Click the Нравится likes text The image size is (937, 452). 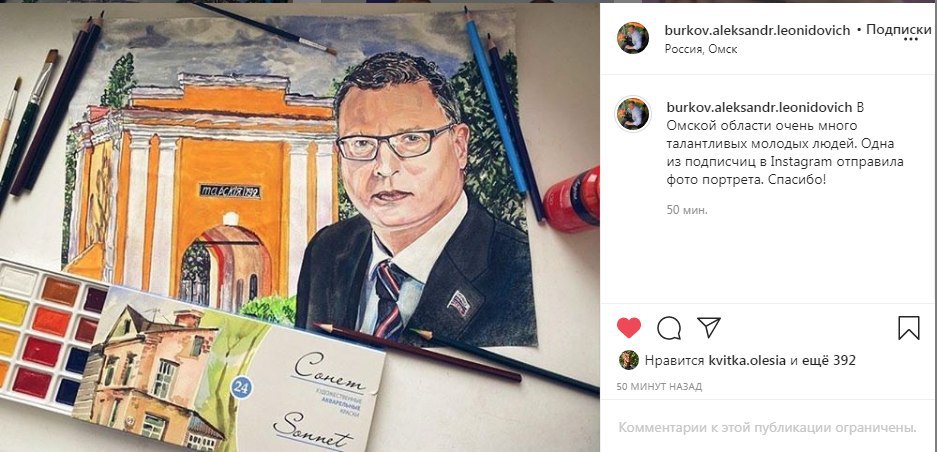click(x=675, y=360)
